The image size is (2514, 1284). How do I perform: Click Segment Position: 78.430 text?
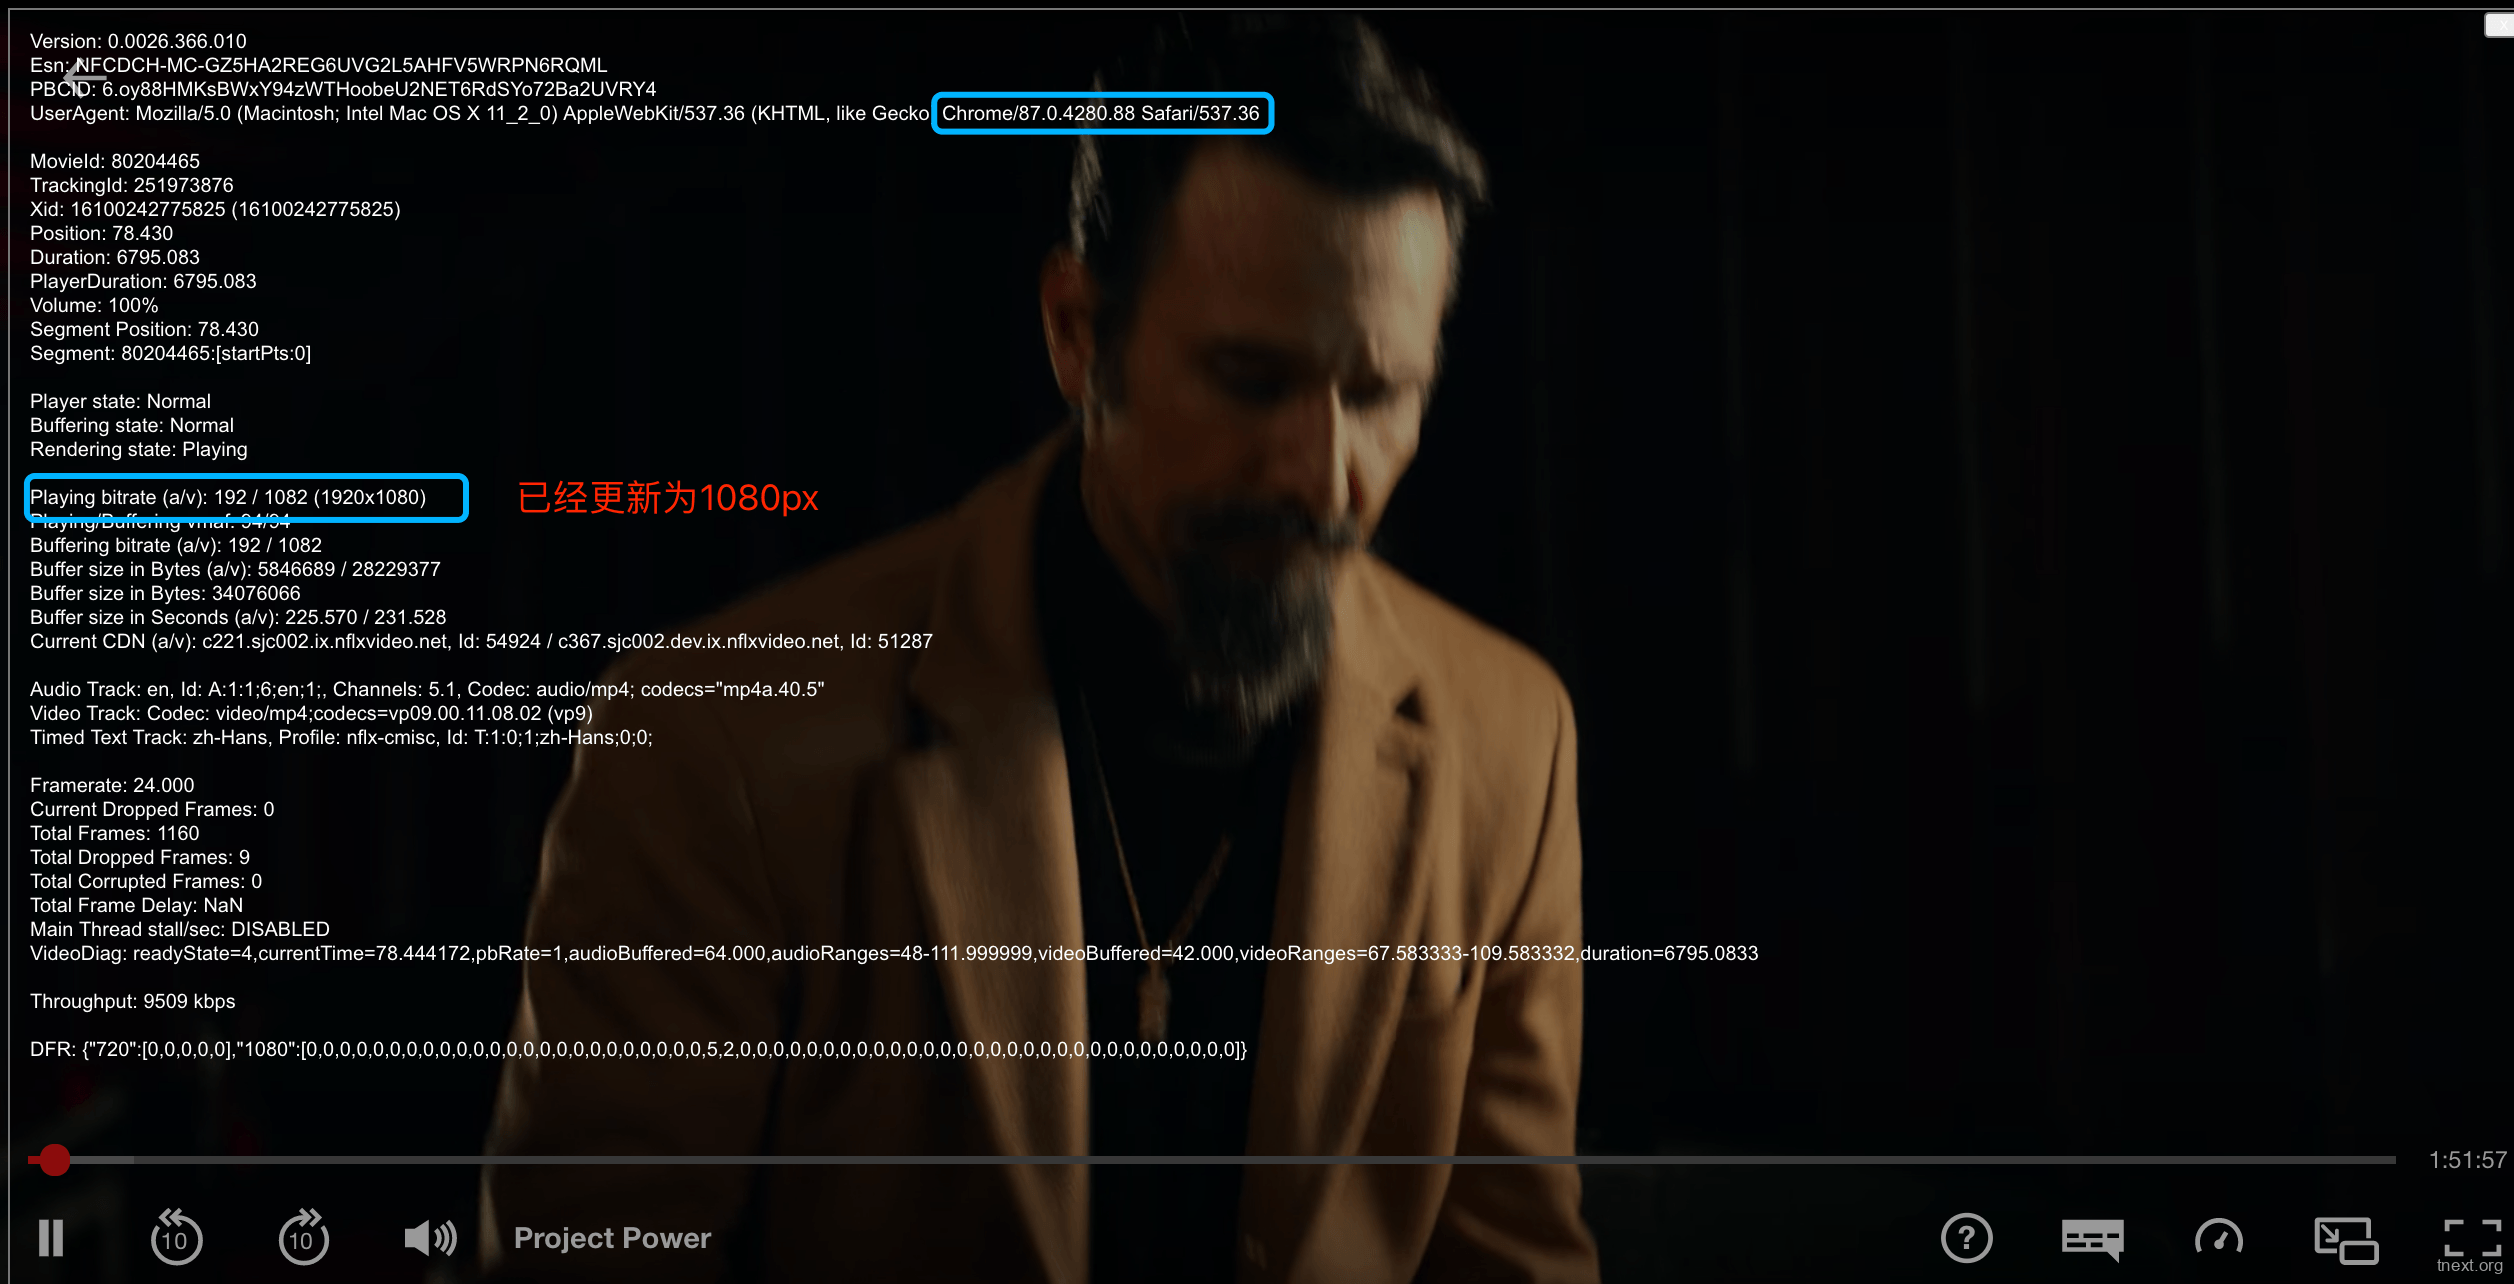(144, 329)
